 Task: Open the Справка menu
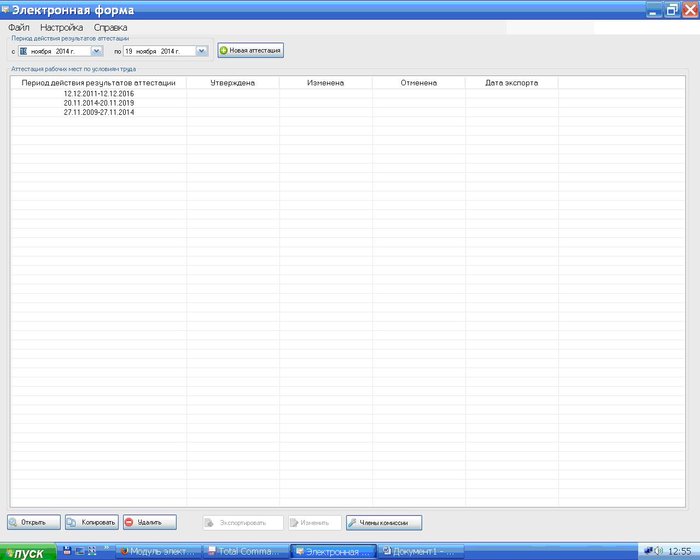110,27
